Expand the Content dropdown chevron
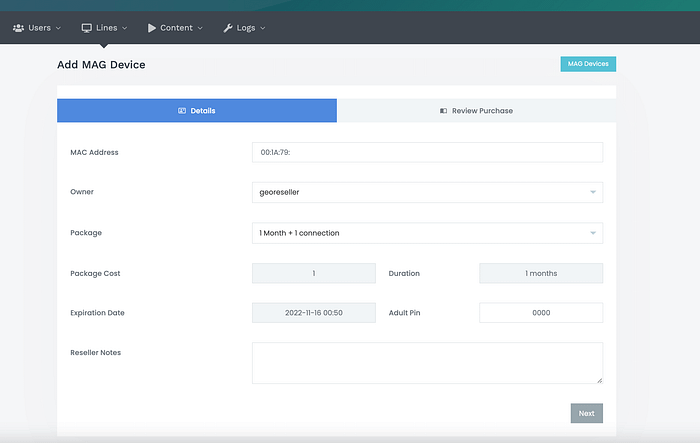Screen dimensions: 700x443 pos(200,28)
